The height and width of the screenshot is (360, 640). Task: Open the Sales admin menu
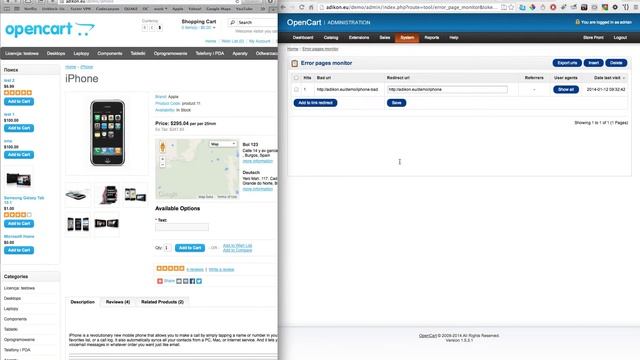(384, 38)
